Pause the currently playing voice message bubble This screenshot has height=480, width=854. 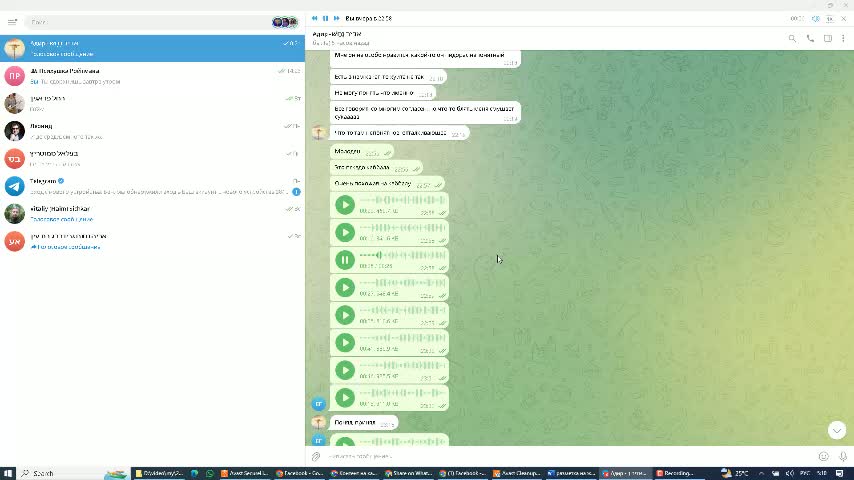click(345, 260)
